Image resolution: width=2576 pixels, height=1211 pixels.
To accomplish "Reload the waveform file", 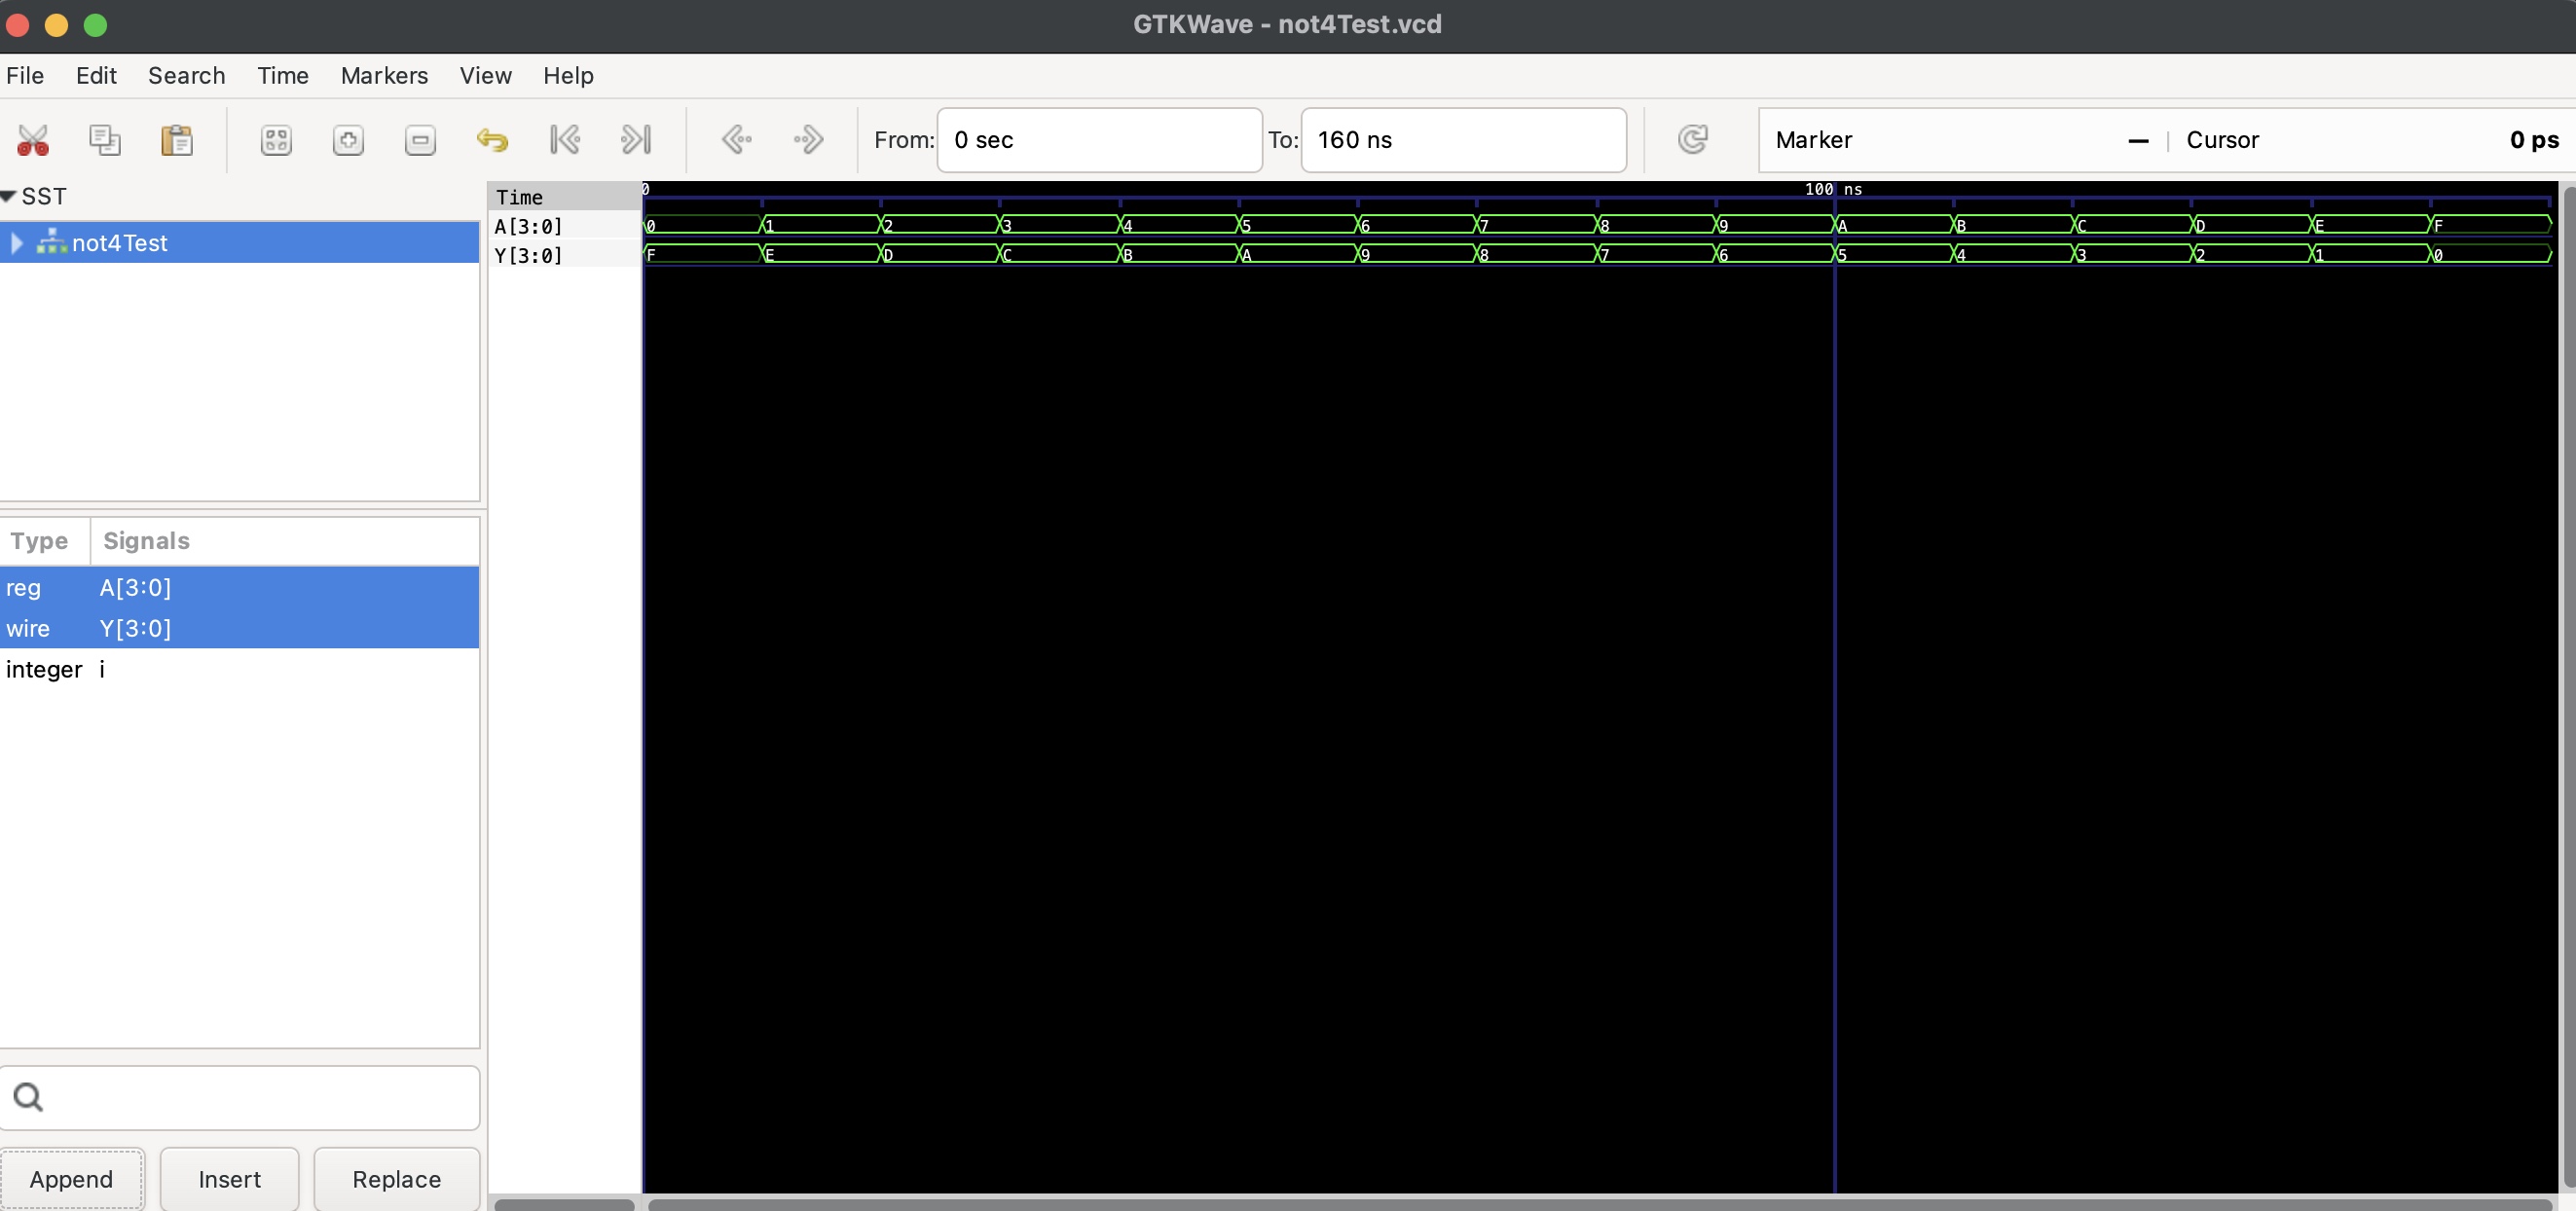I will click(x=1692, y=139).
